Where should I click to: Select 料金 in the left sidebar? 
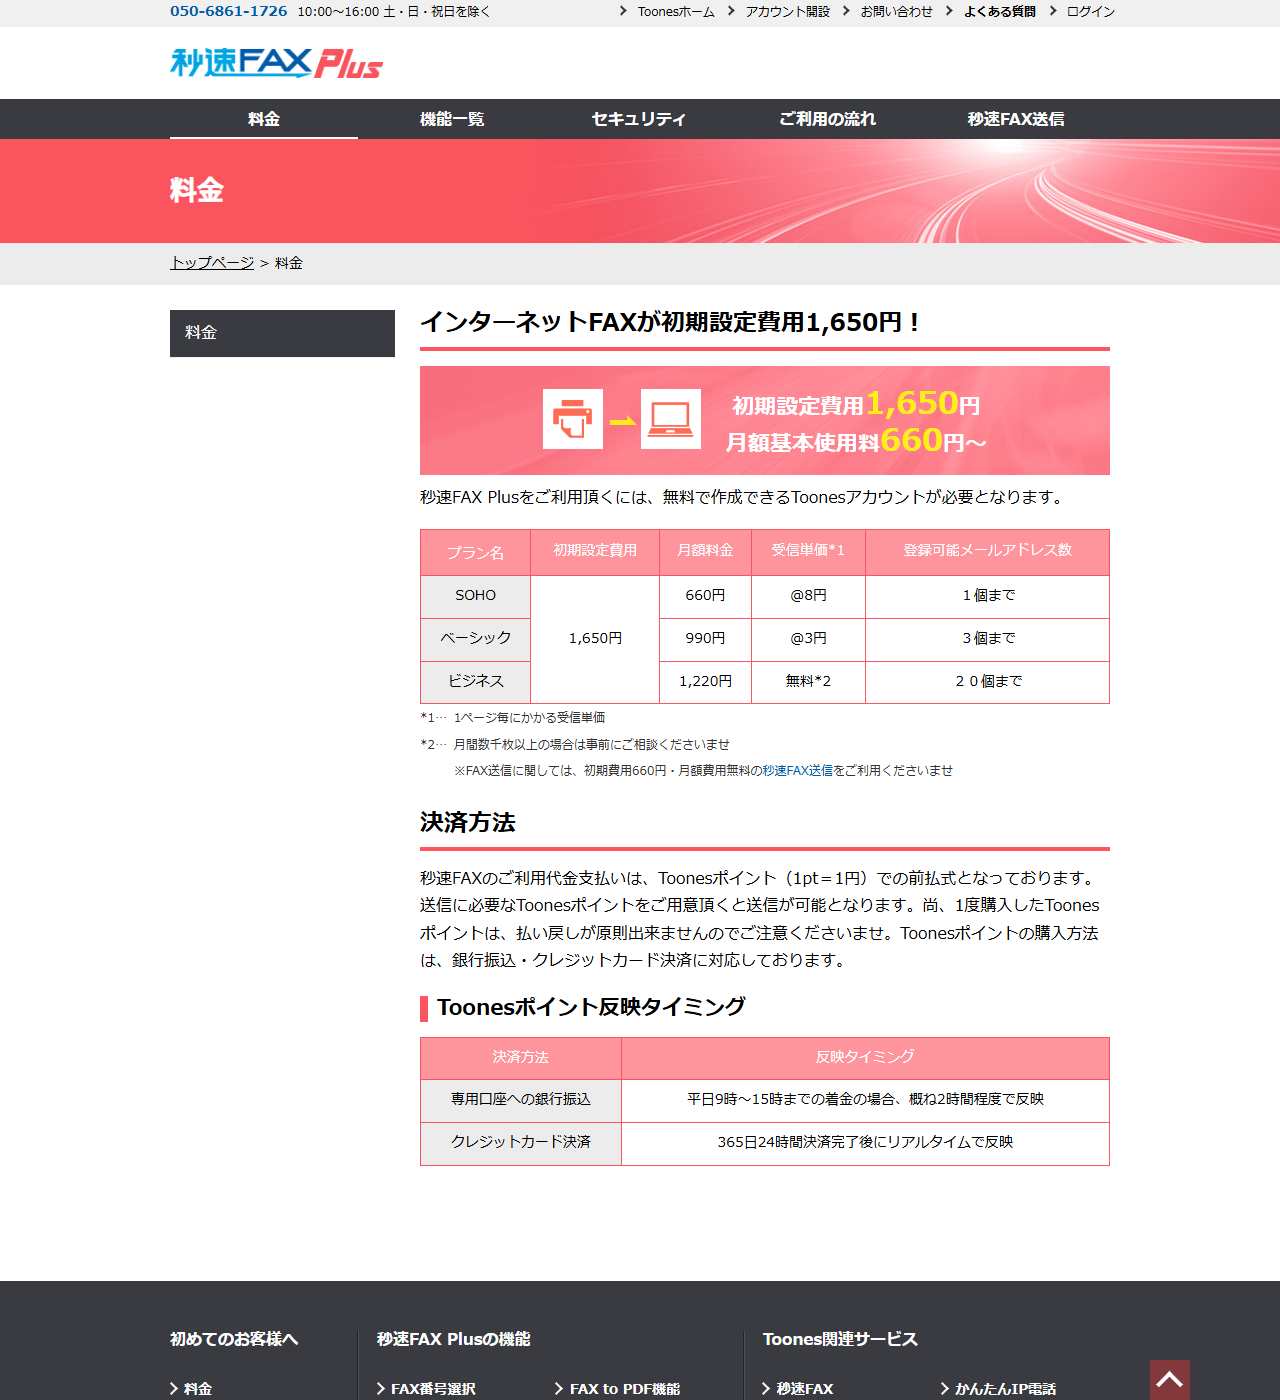click(x=282, y=333)
